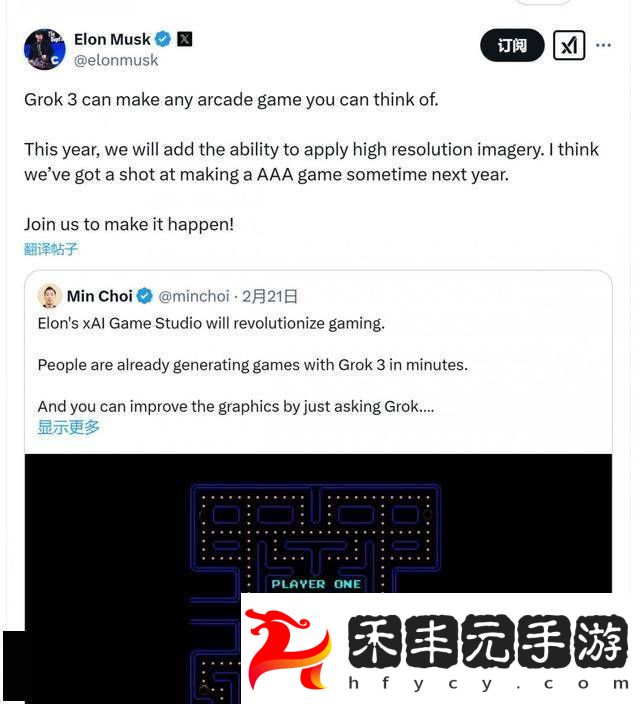
Task: Click Min Choi's verified checkmark badge
Action: [145, 296]
